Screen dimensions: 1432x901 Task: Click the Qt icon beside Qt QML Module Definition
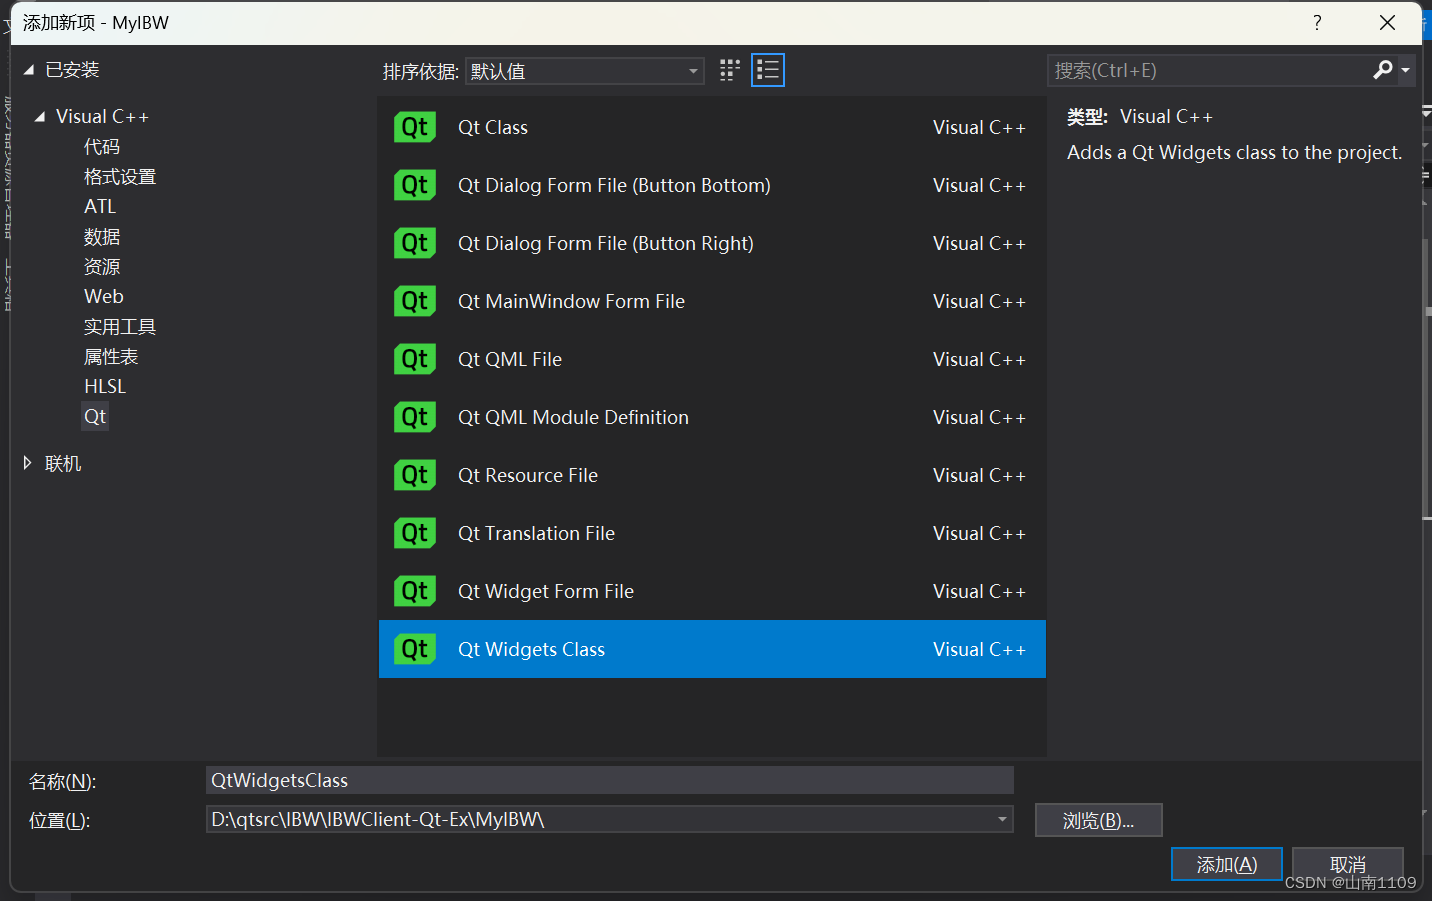[415, 417]
